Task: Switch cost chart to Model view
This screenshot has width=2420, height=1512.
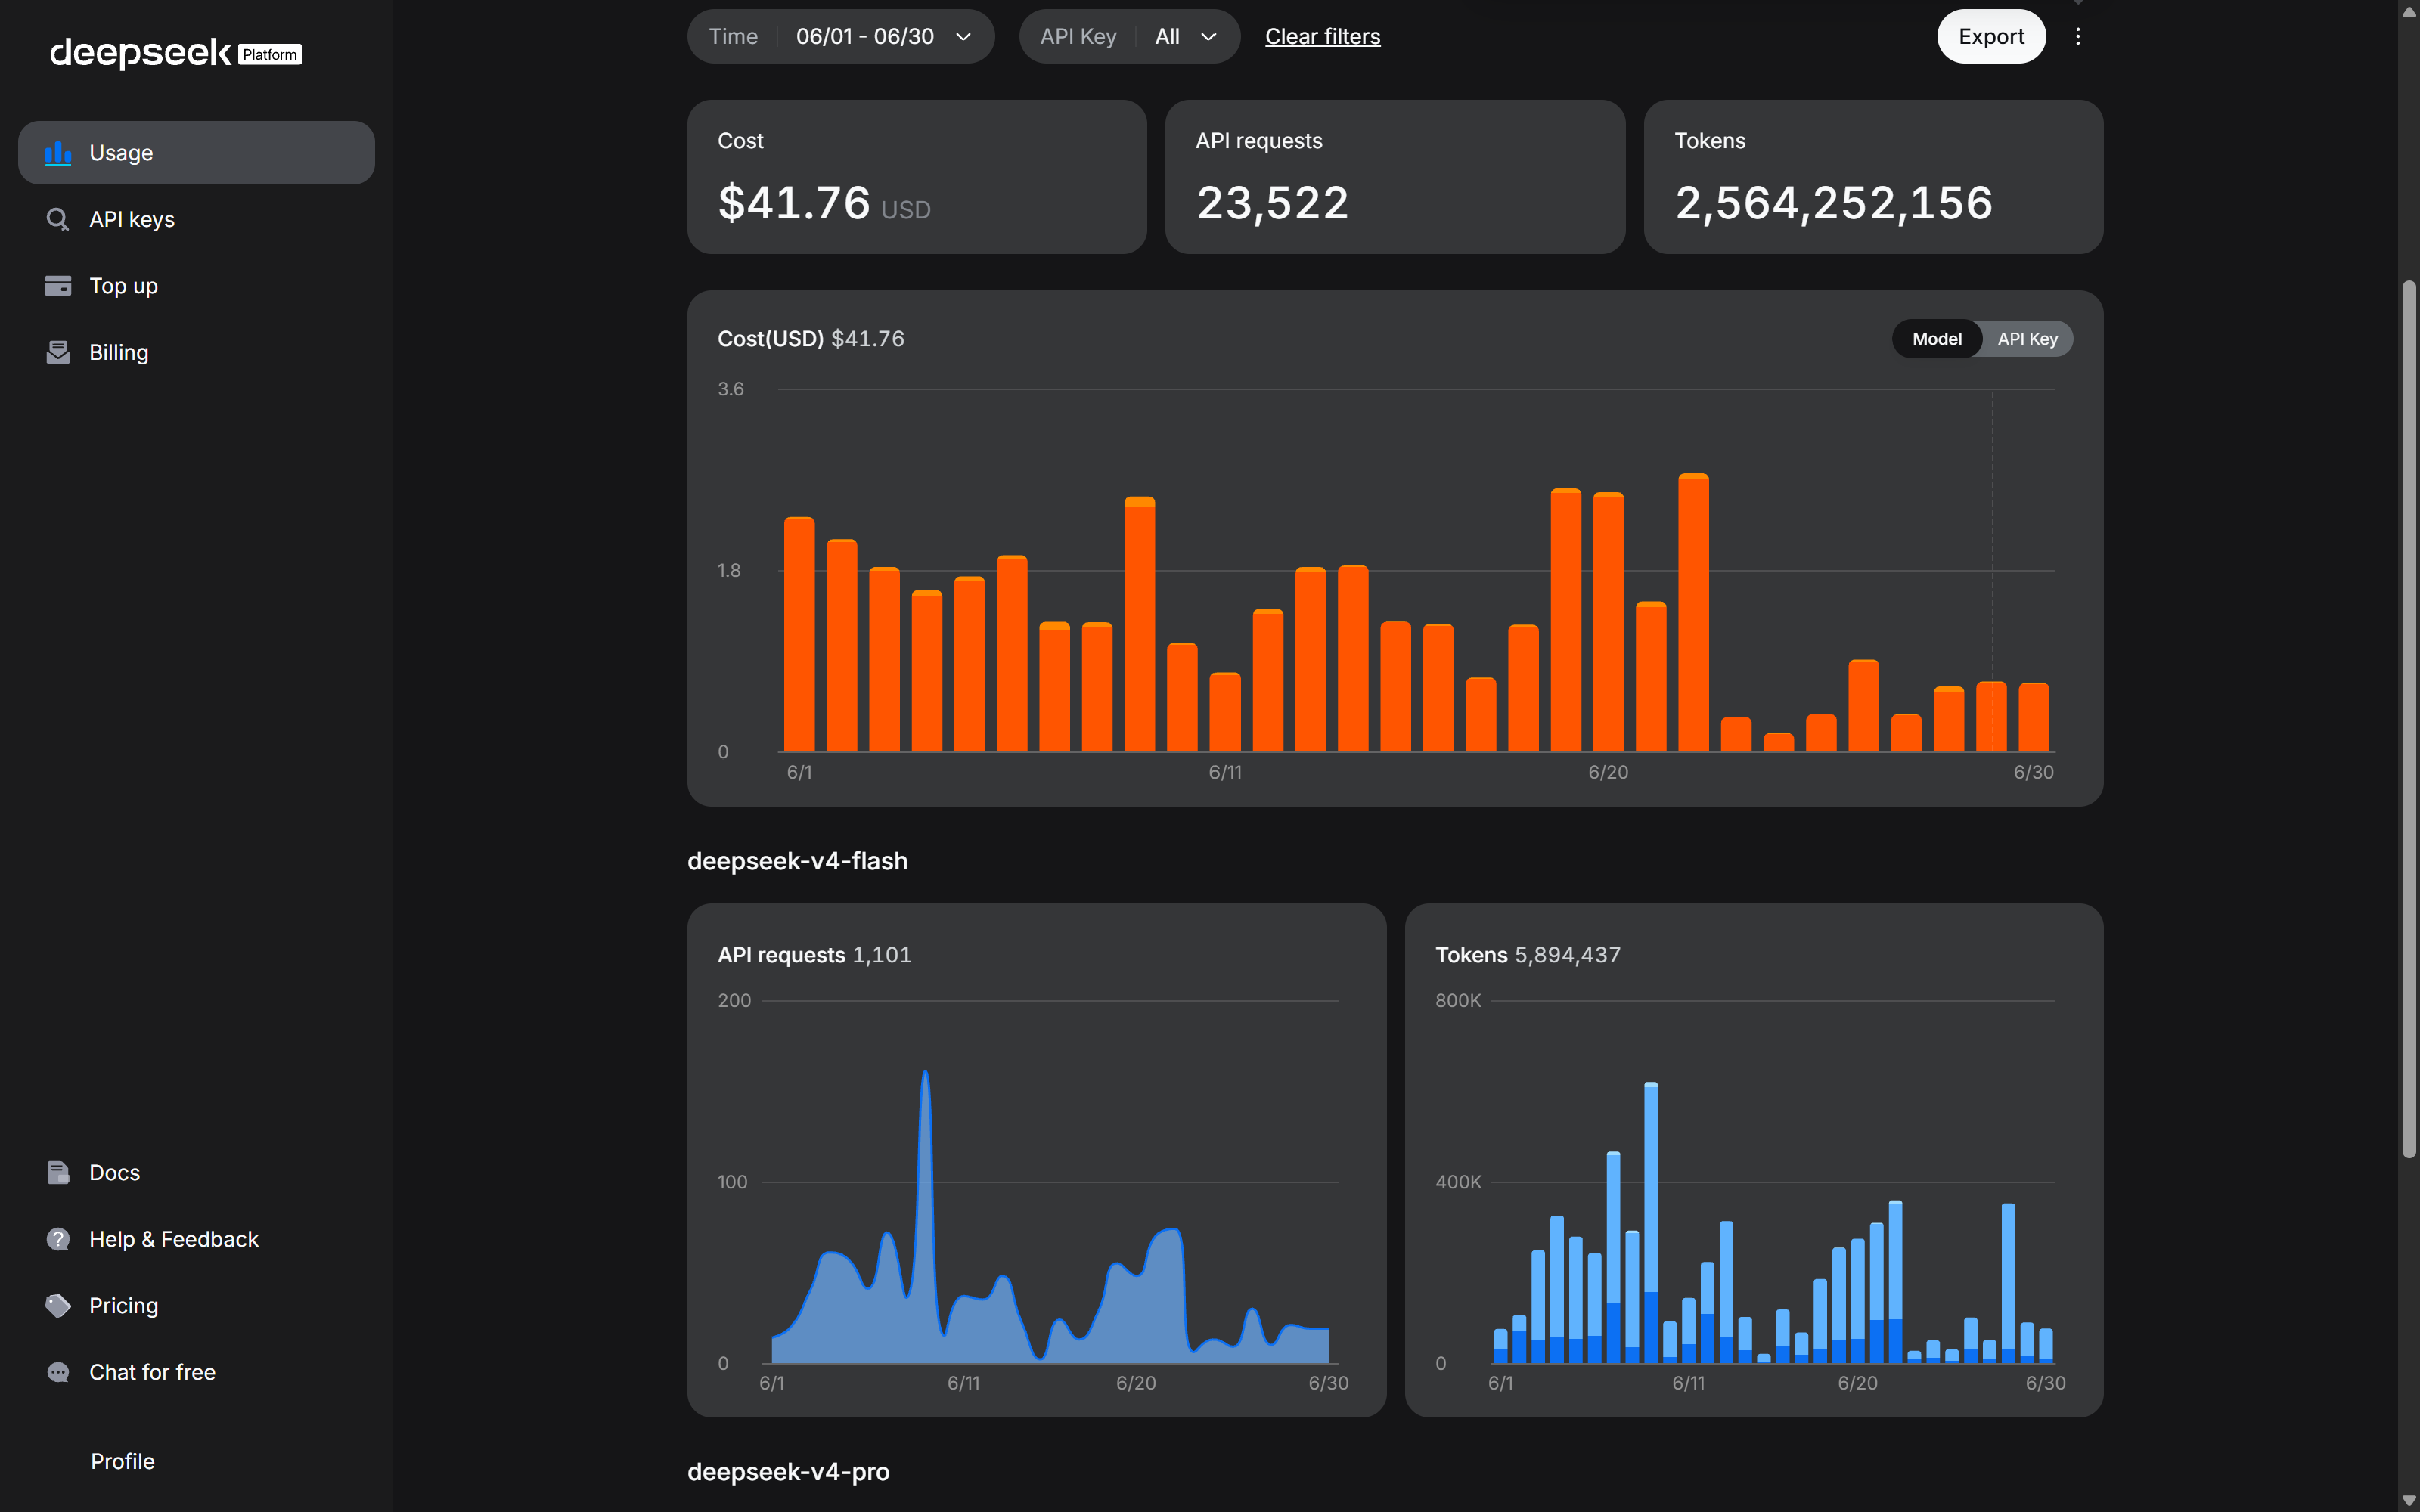Action: [1936, 339]
